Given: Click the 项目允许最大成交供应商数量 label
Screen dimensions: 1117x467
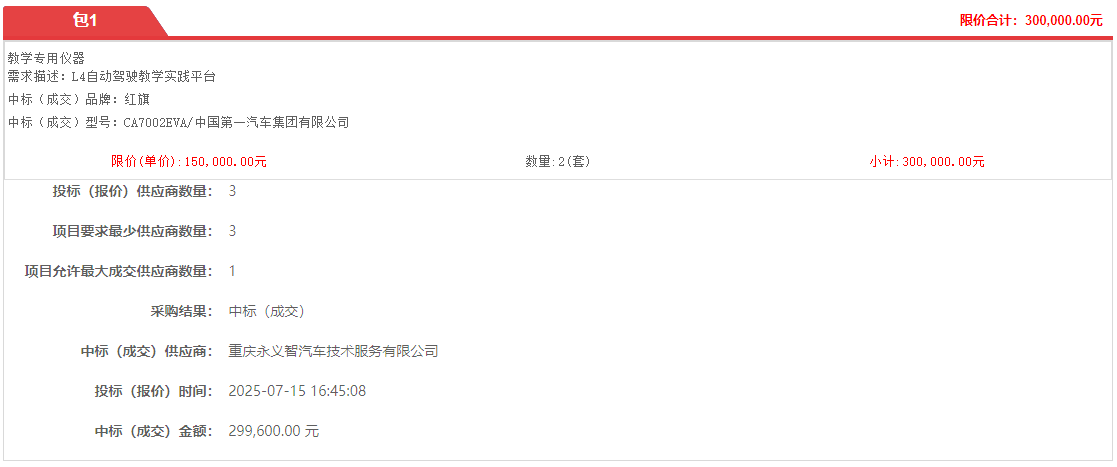Looking at the screenshot, I should point(119,271).
